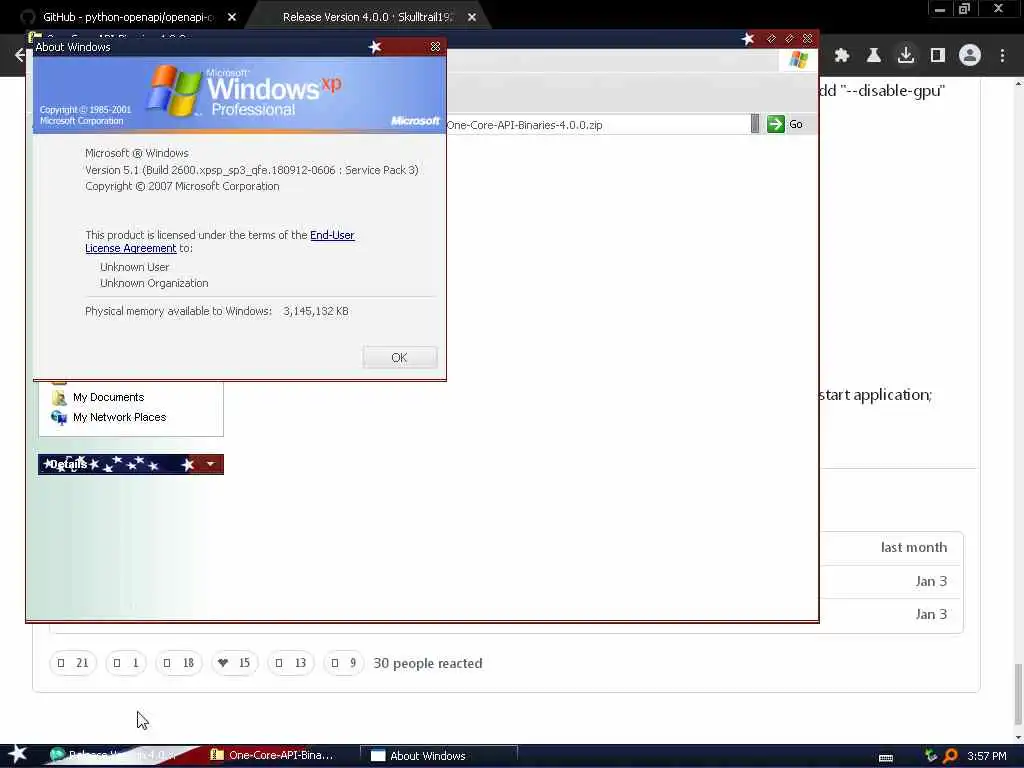This screenshot has width=1024, height=768.
Task: Click the Go button beside address bar
Action: pyautogui.click(x=785, y=124)
